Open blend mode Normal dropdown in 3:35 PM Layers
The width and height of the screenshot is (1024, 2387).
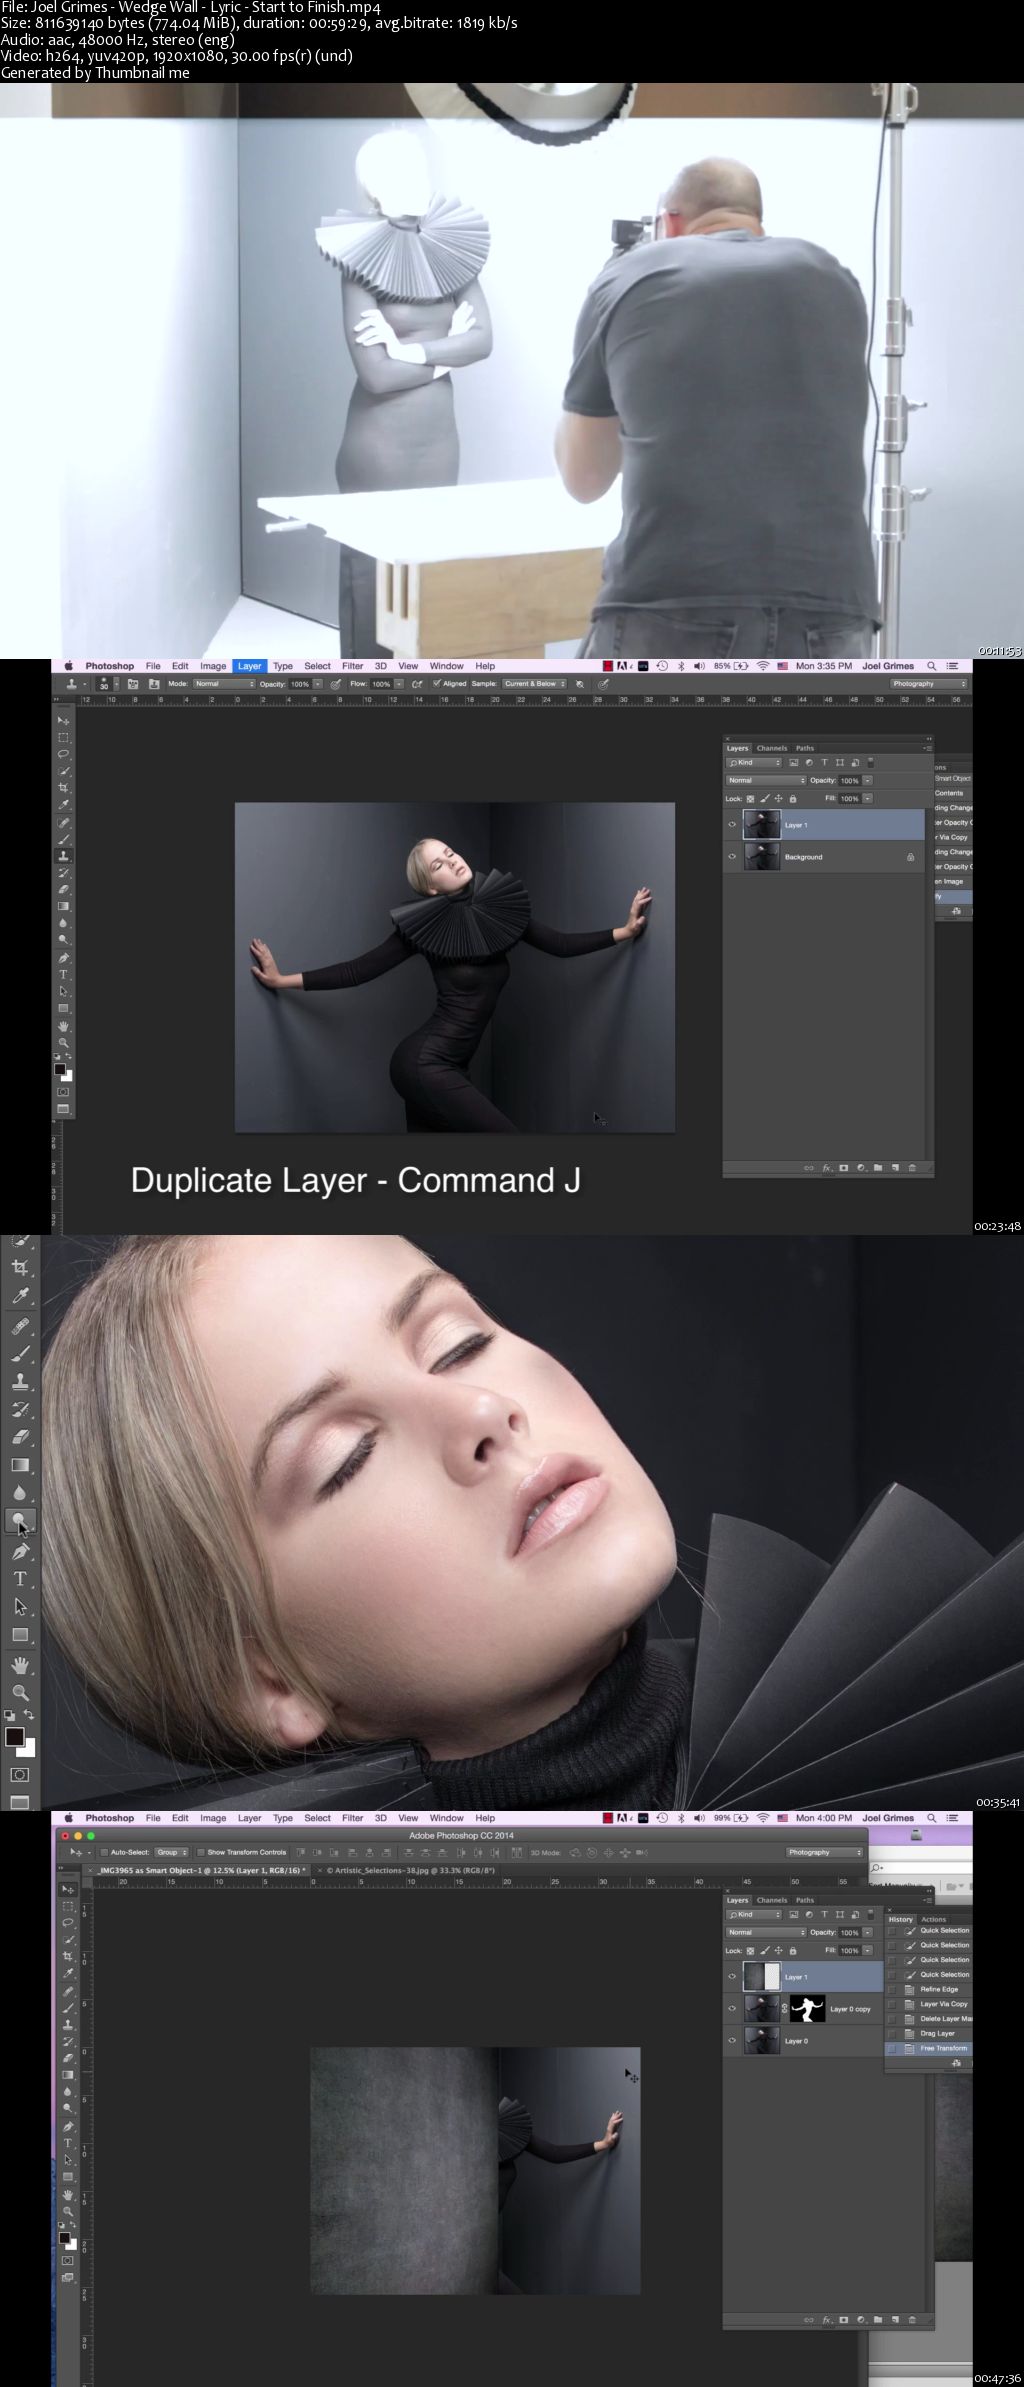(766, 780)
